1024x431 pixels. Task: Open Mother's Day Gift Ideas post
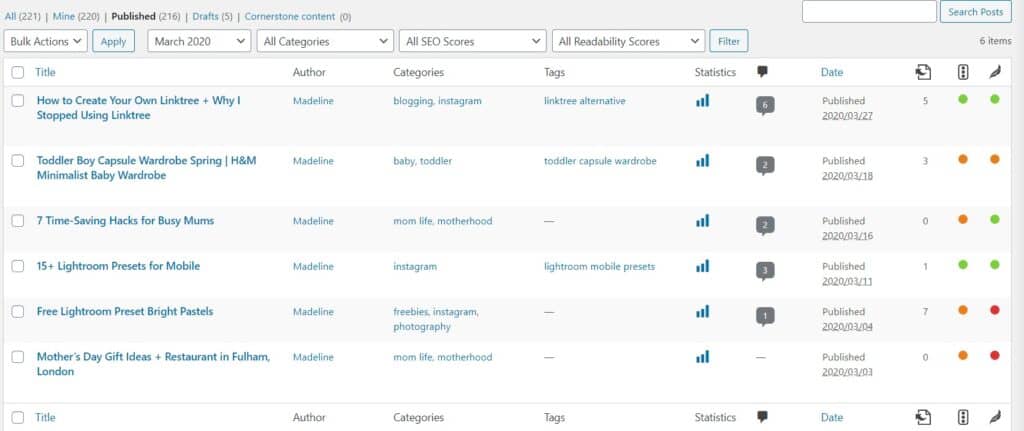click(153, 364)
